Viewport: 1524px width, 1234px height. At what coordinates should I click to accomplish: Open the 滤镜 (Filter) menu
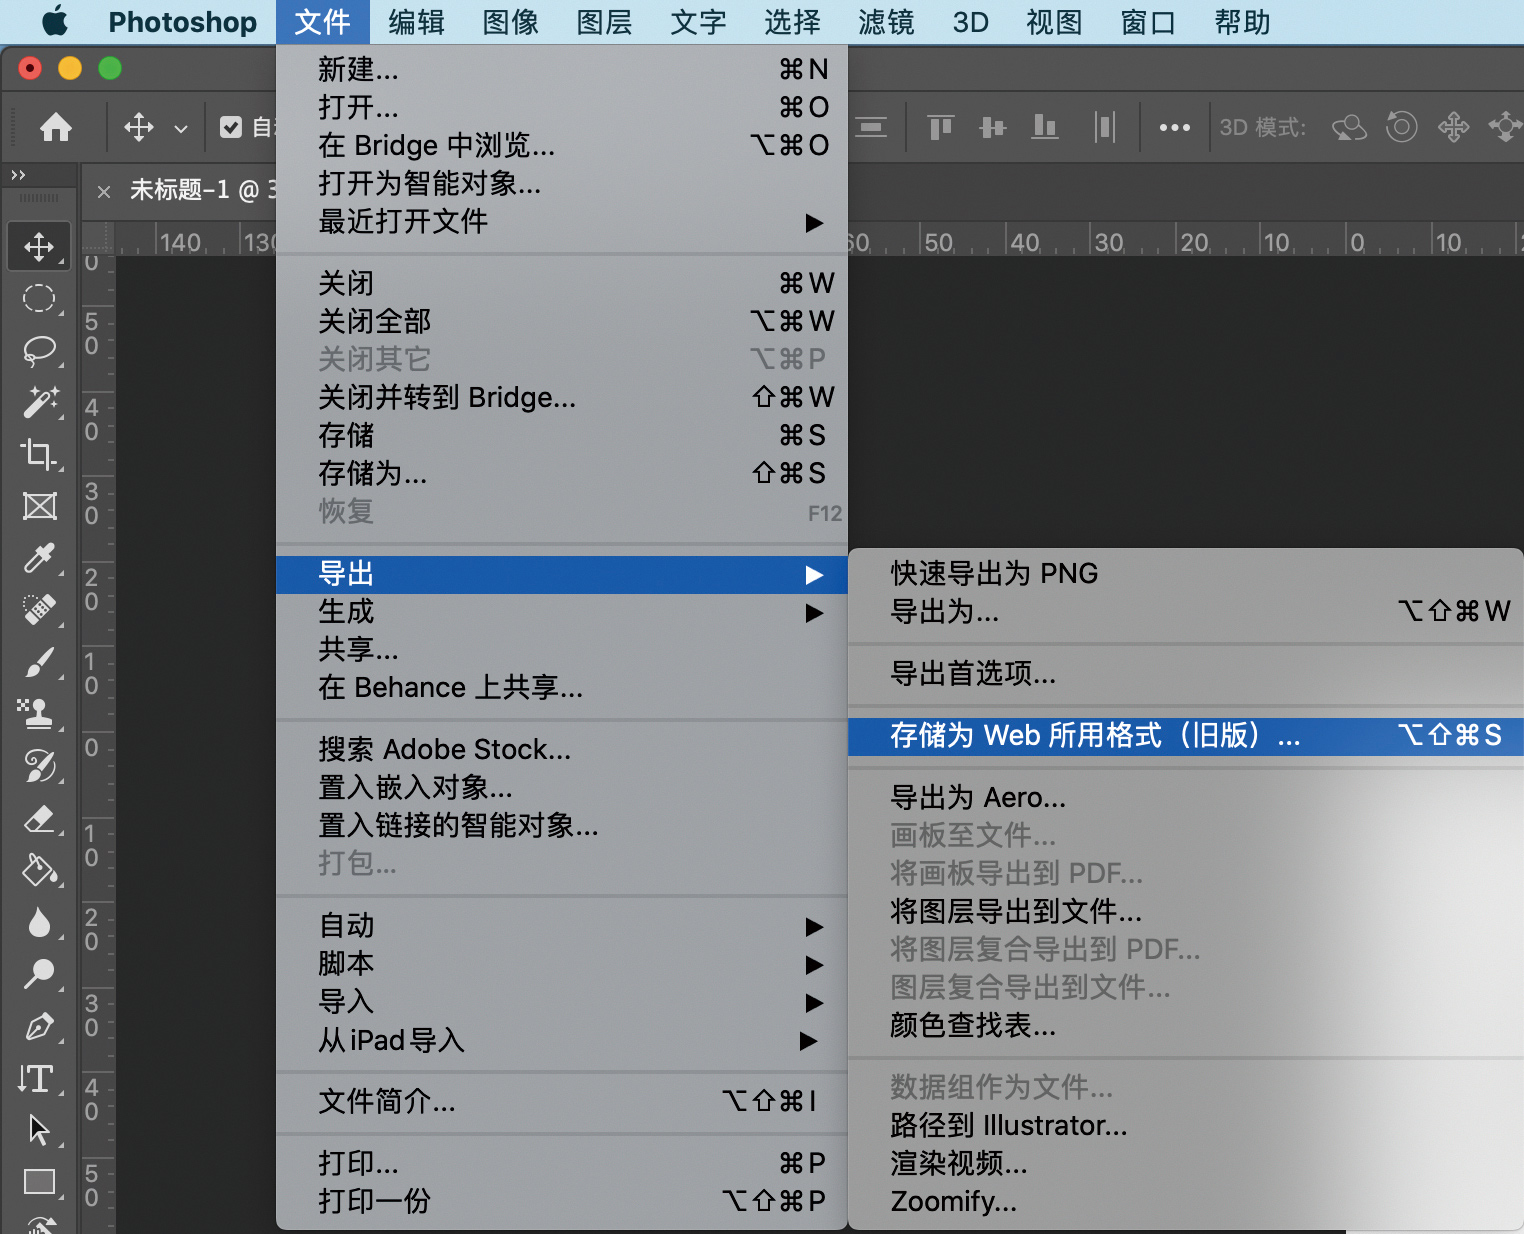(886, 22)
